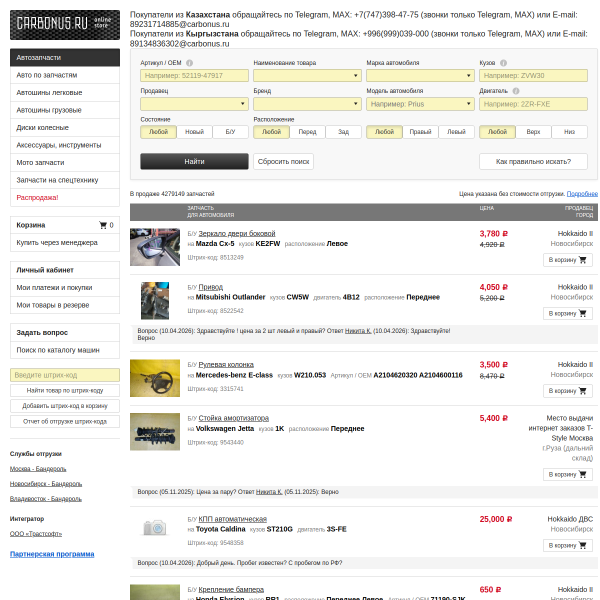Viewport: 600px width, 600px height.
Task: Select Любой under Состояние
Action: (x=158, y=132)
